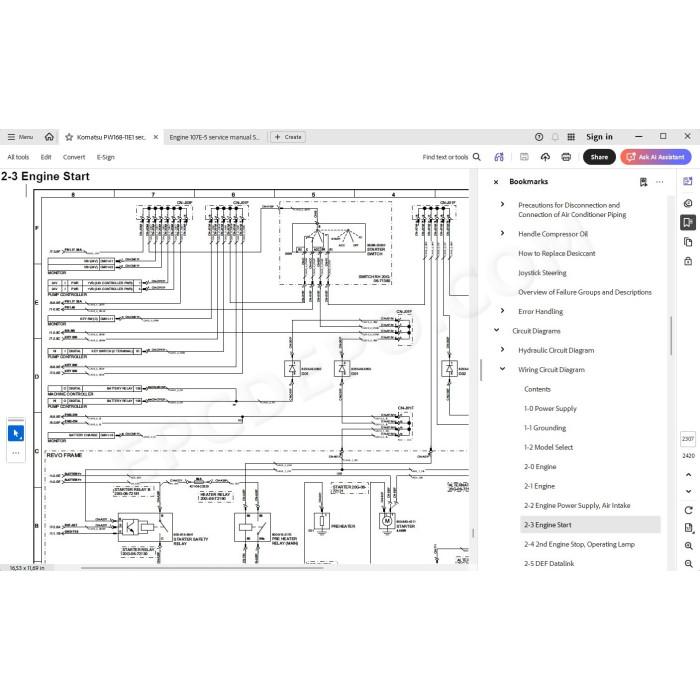Open 2-1 Engine bookmark
This screenshot has width=700, height=700.
tap(539, 486)
